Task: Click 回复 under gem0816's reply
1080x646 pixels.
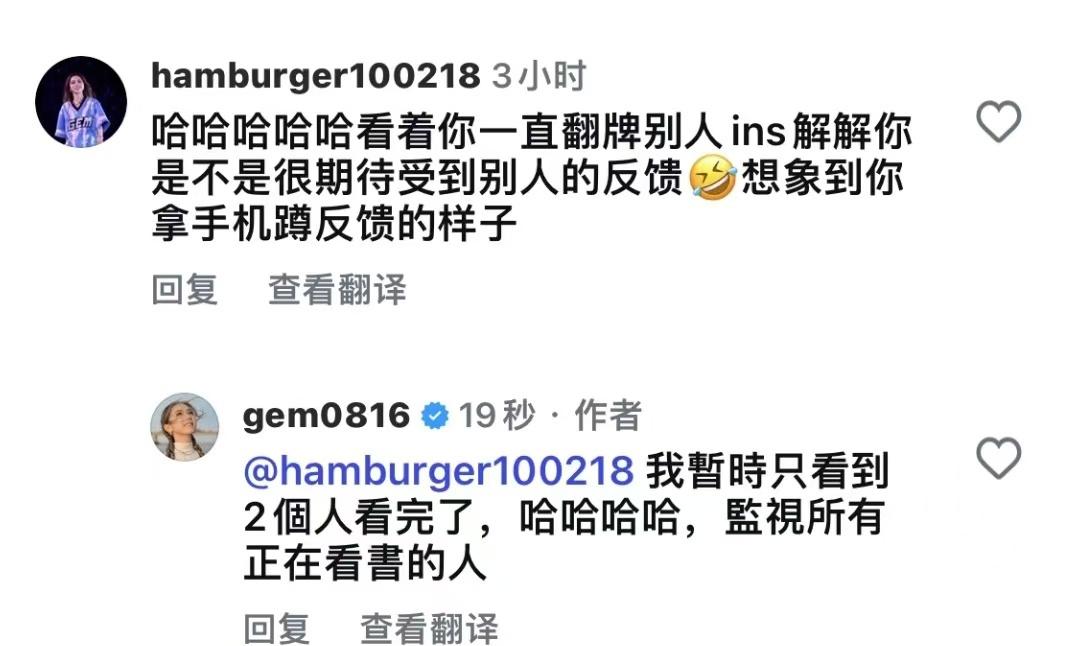Action: coord(277,629)
